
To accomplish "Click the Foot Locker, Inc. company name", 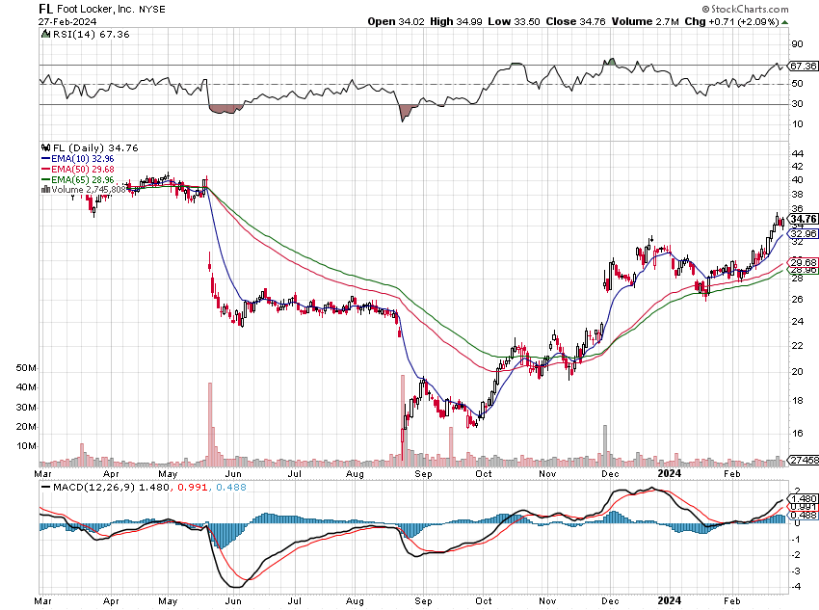I will 96,9.
